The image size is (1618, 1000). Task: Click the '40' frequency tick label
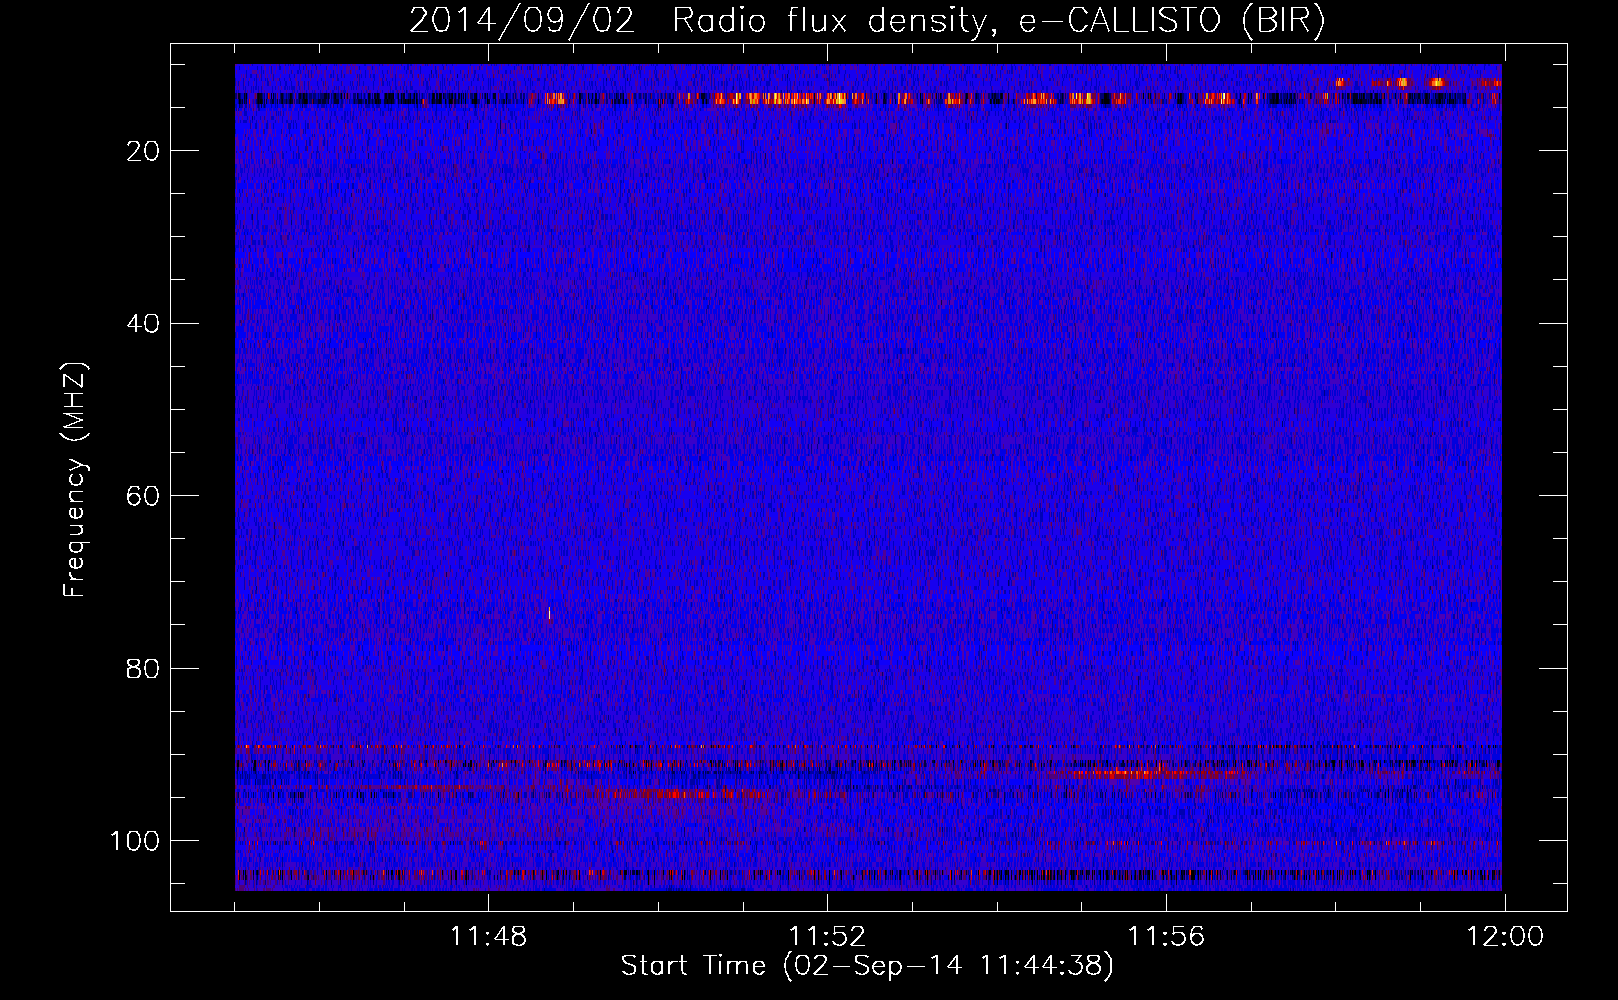144,324
